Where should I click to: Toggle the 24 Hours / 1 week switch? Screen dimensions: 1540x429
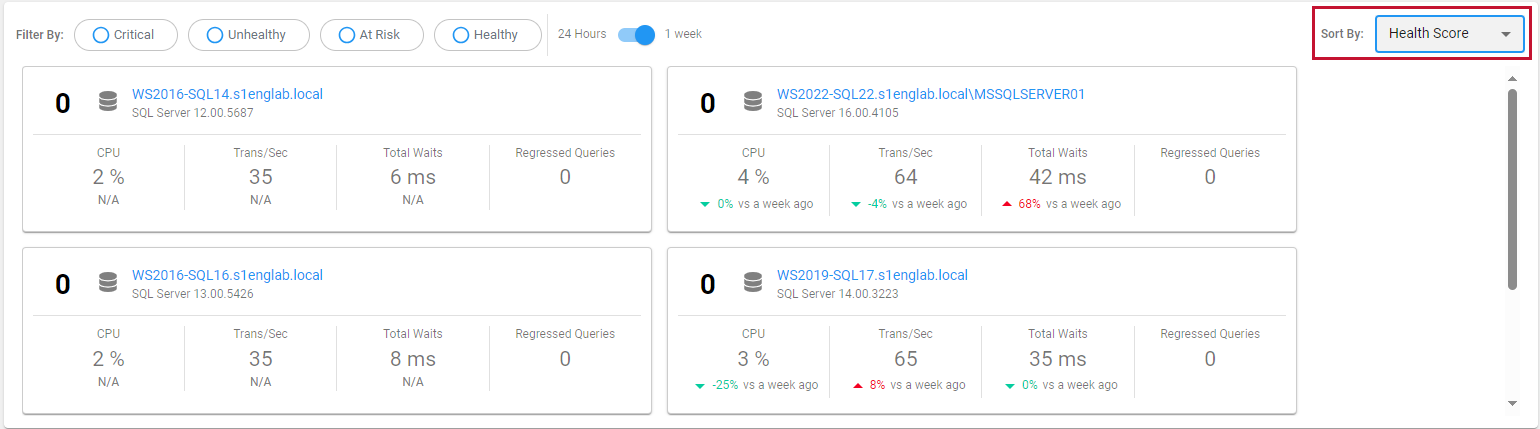point(636,35)
